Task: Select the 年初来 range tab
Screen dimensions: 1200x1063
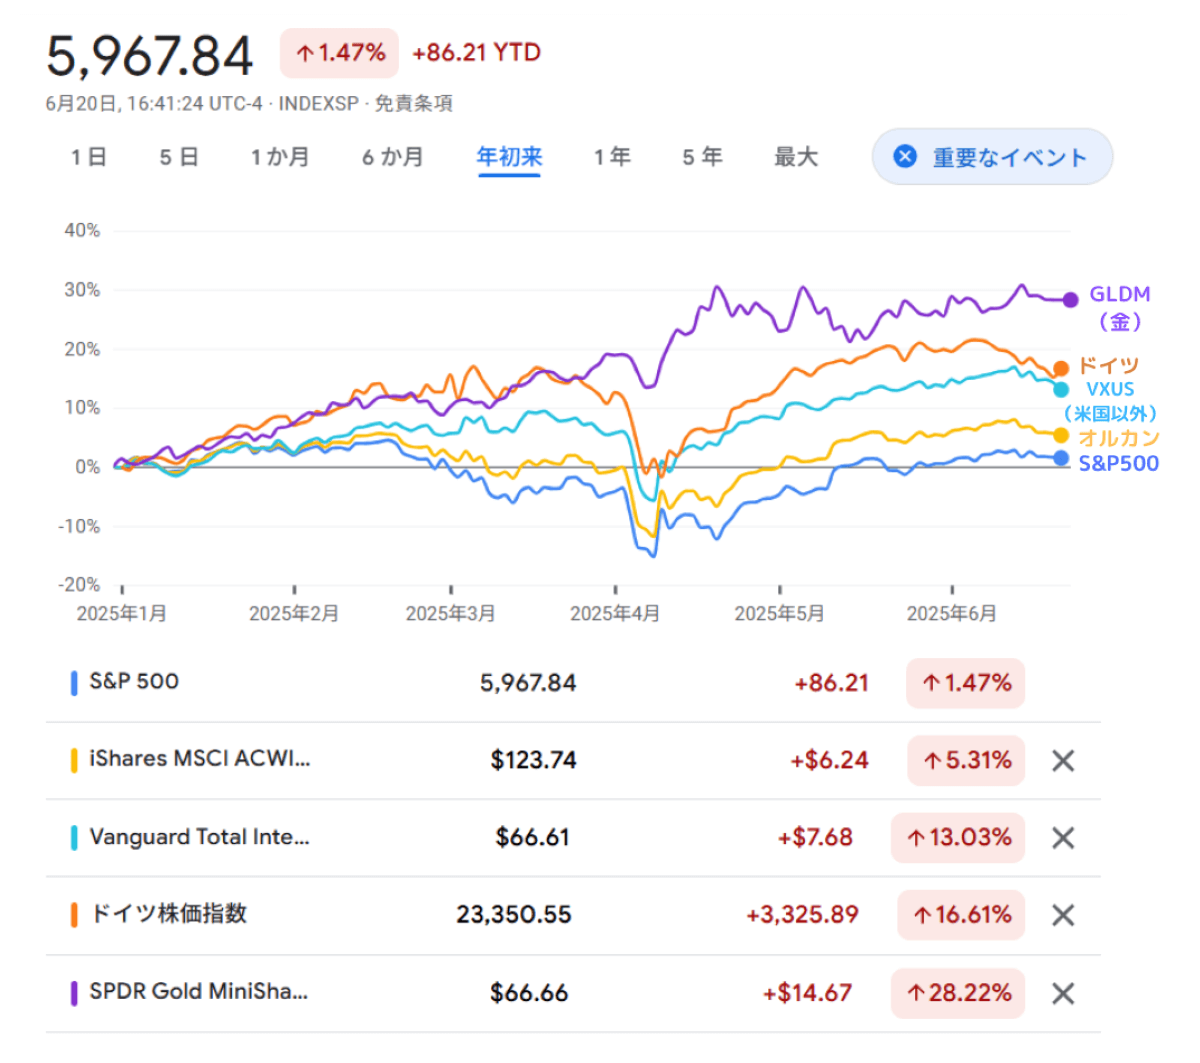Action: [x=509, y=157]
